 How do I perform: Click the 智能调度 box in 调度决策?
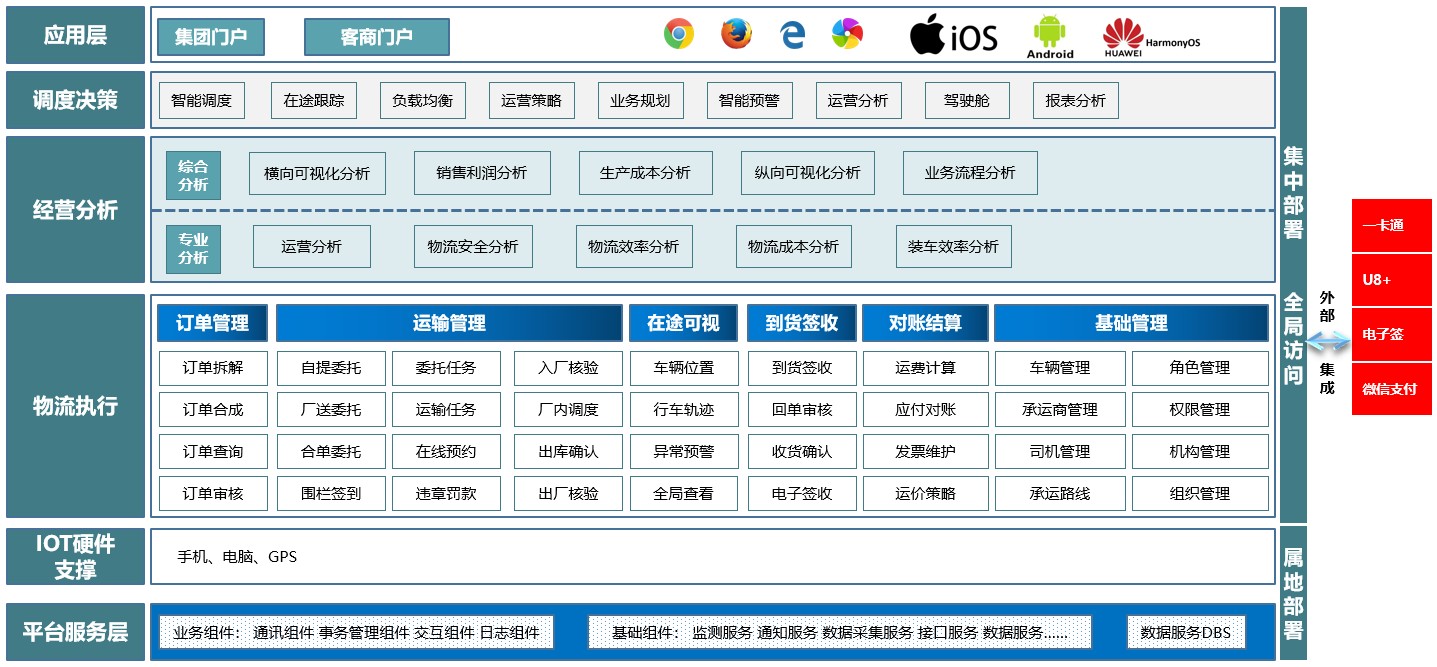[201, 100]
